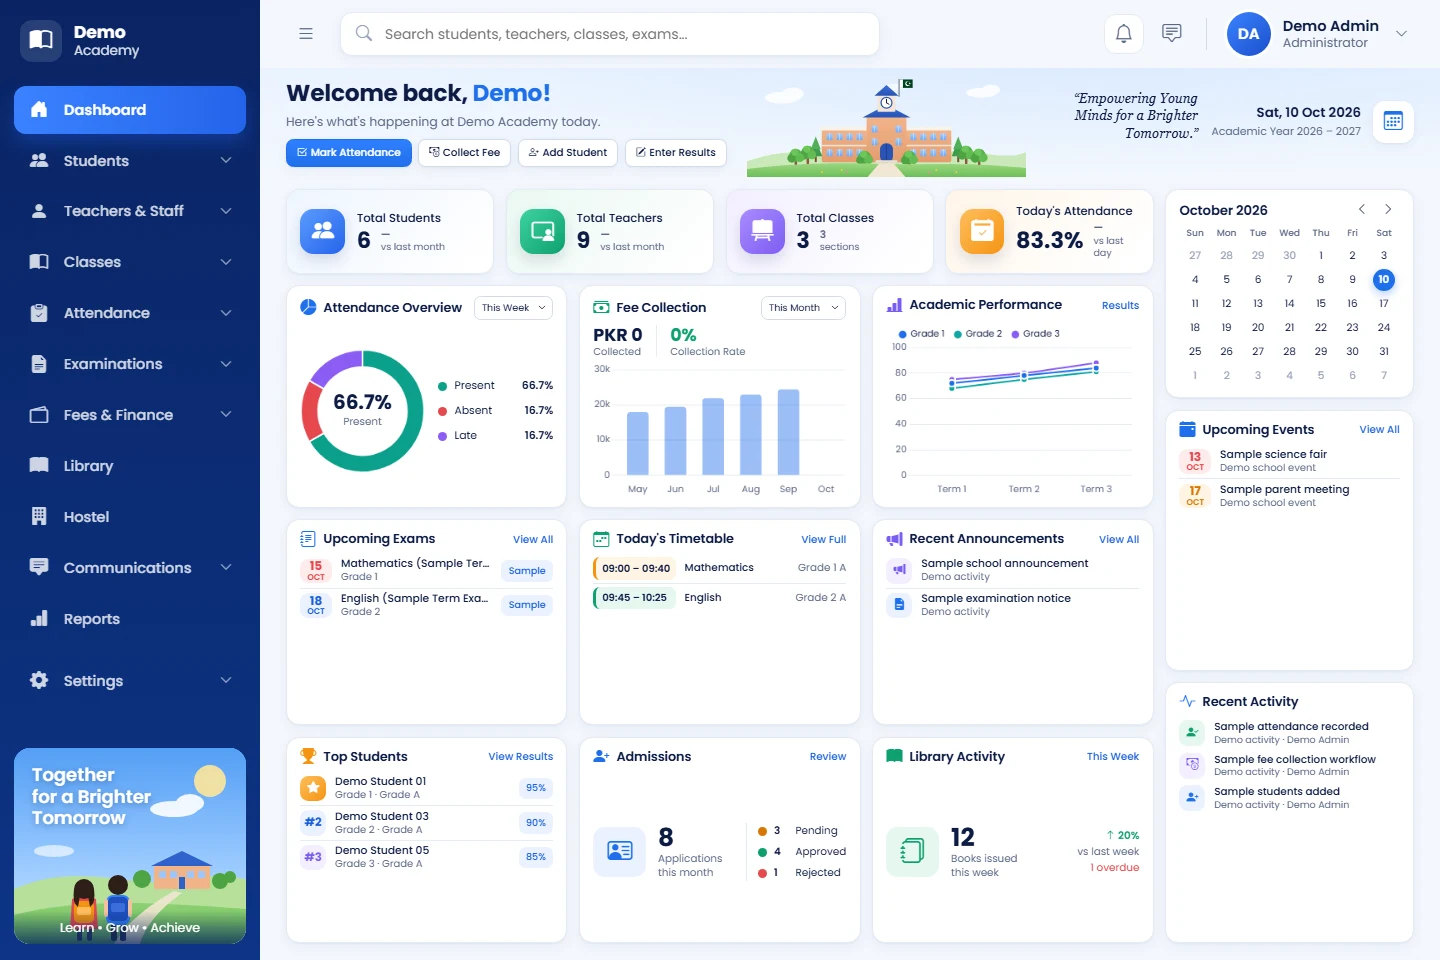This screenshot has width=1440, height=960.
Task: Click the Total Teachers card icon
Action: coord(542,231)
